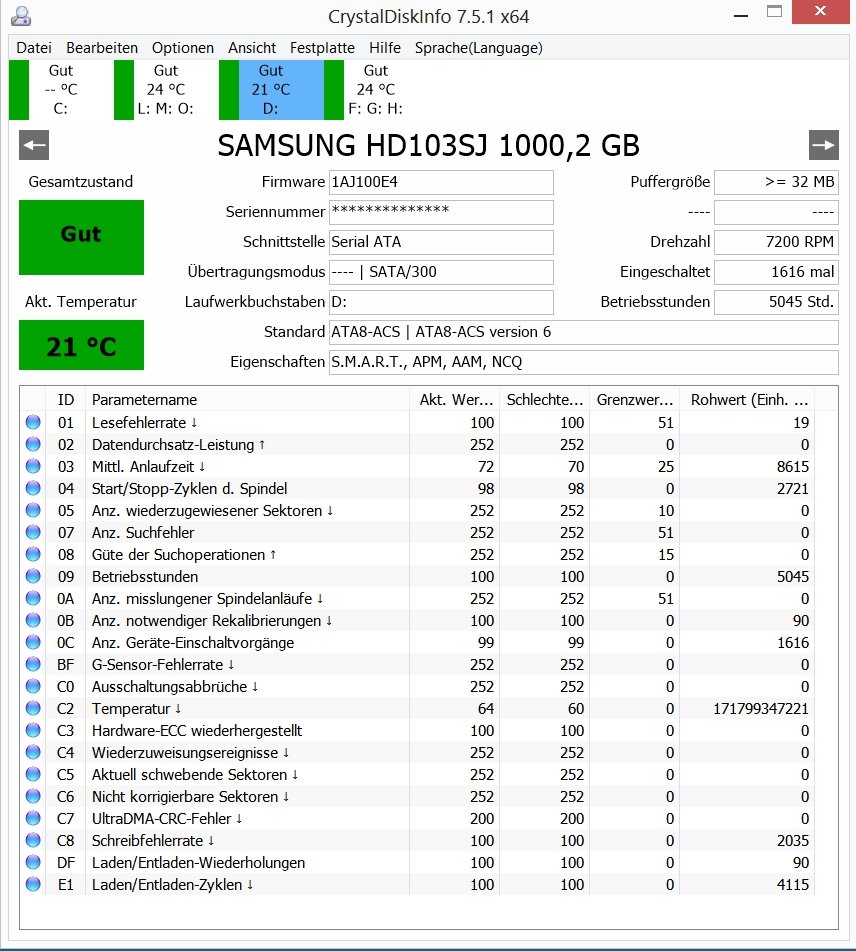Click the Drehzahl 7200 RPM field
Screen dimensions: 856x951
tap(777, 242)
